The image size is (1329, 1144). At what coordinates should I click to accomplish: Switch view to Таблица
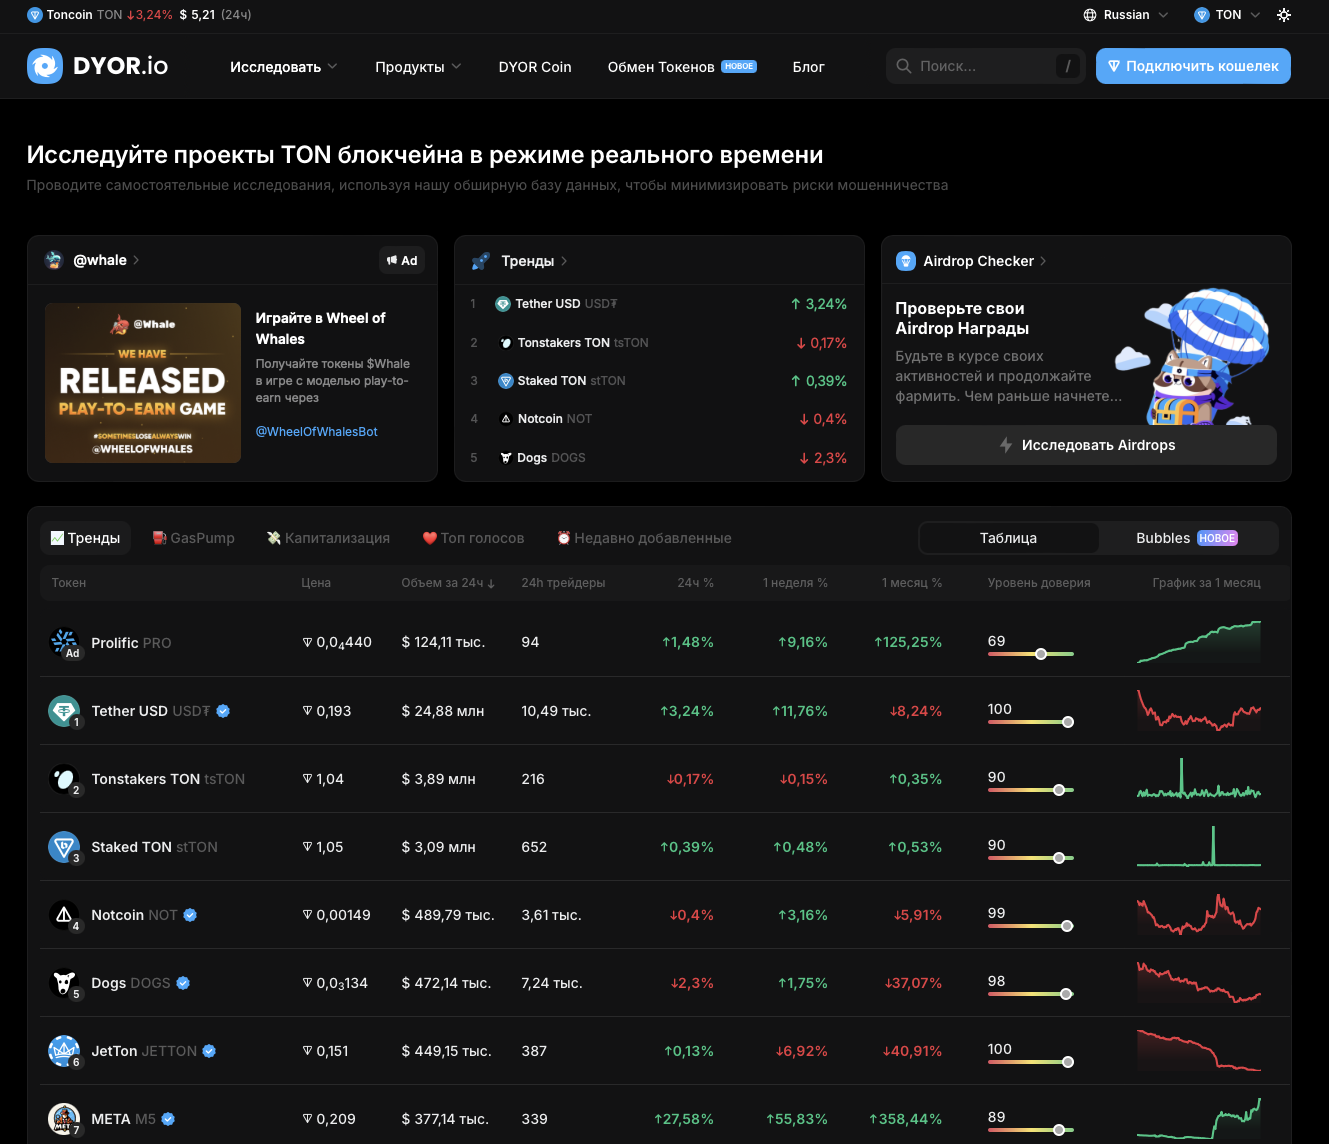[1008, 538]
